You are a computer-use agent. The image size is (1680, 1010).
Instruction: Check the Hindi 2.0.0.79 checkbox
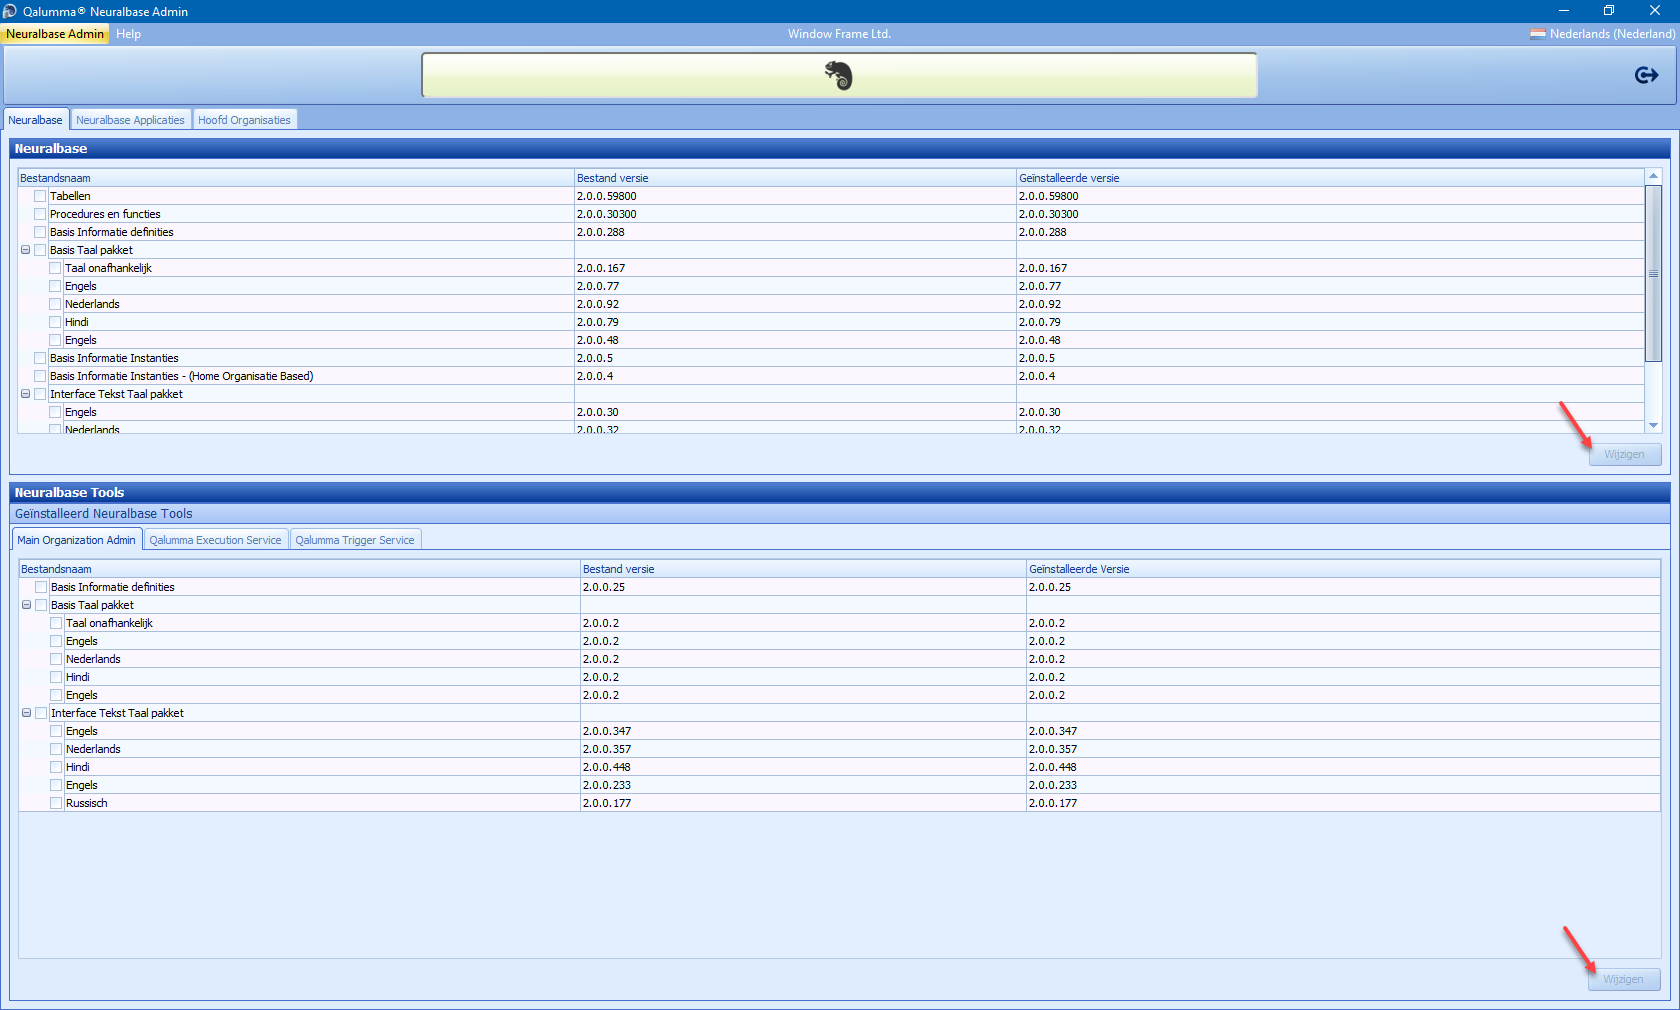(55, 322)
